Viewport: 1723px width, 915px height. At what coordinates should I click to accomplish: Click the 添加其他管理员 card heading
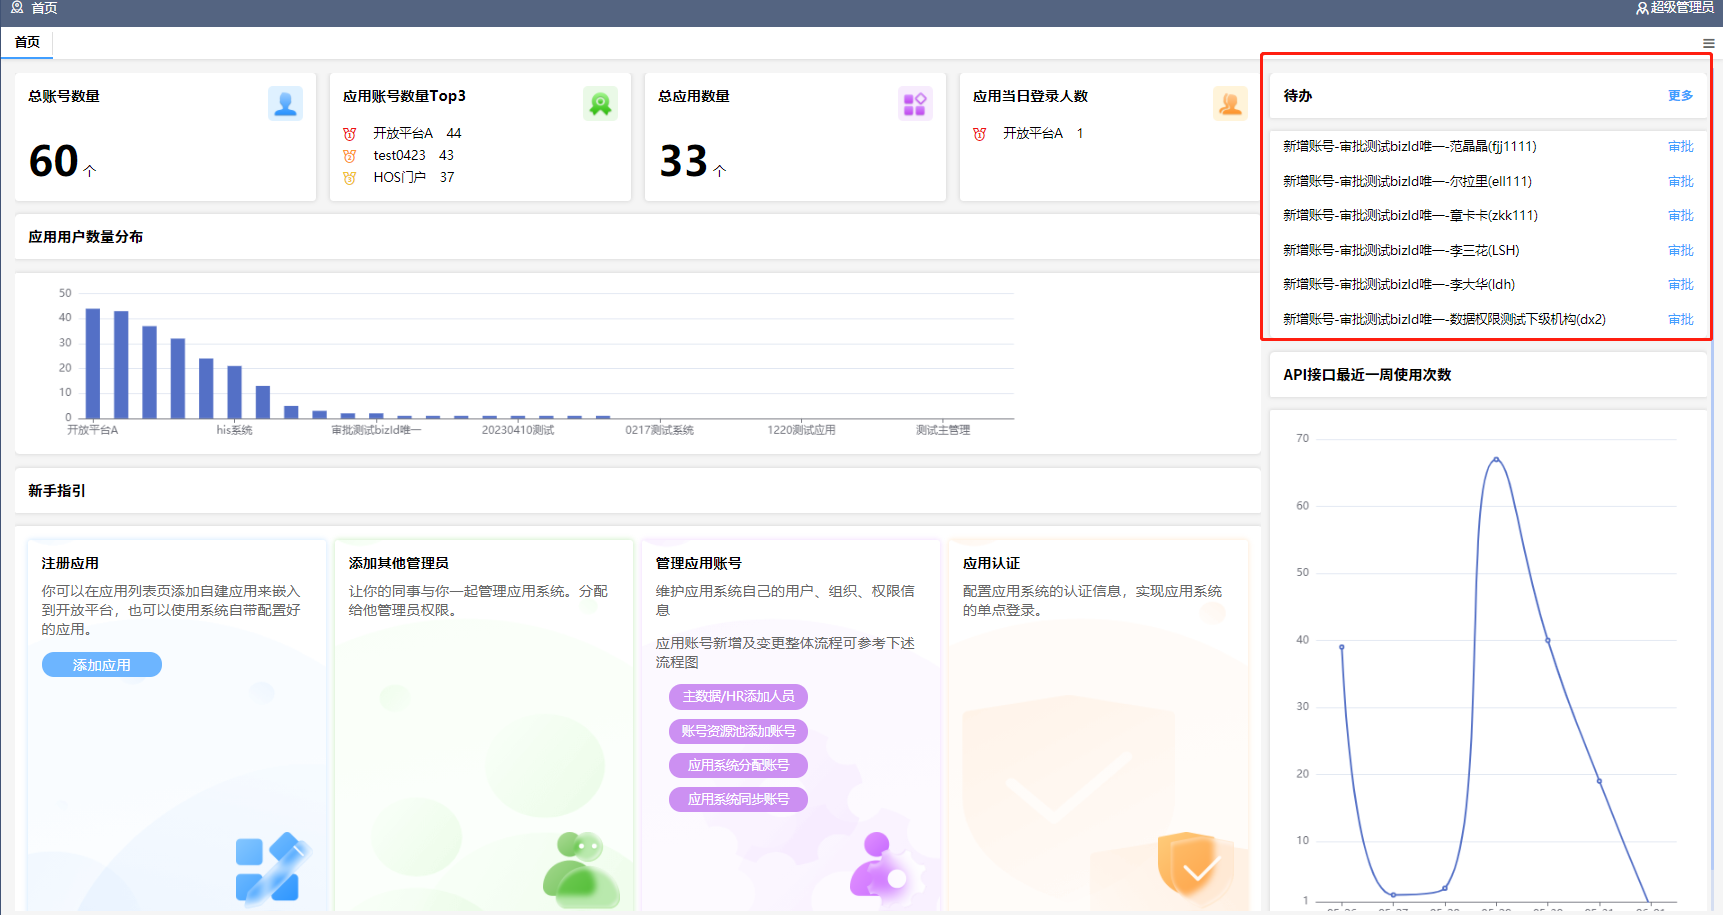(x=399, y=564)
